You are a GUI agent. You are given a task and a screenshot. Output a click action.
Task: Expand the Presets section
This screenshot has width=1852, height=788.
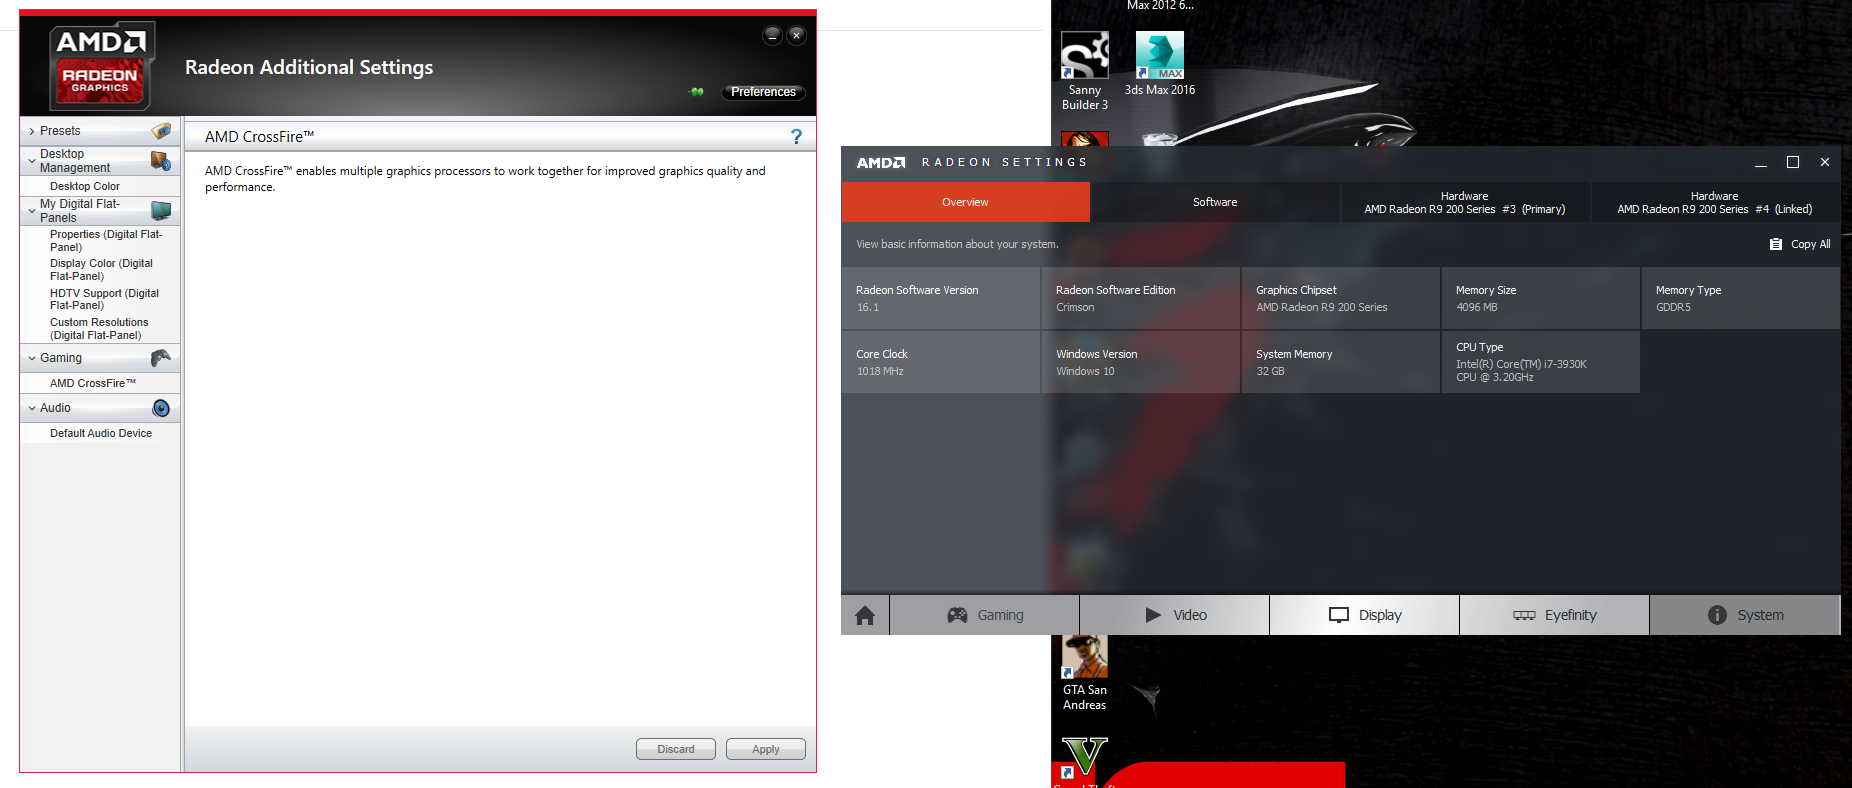[32, 131]
